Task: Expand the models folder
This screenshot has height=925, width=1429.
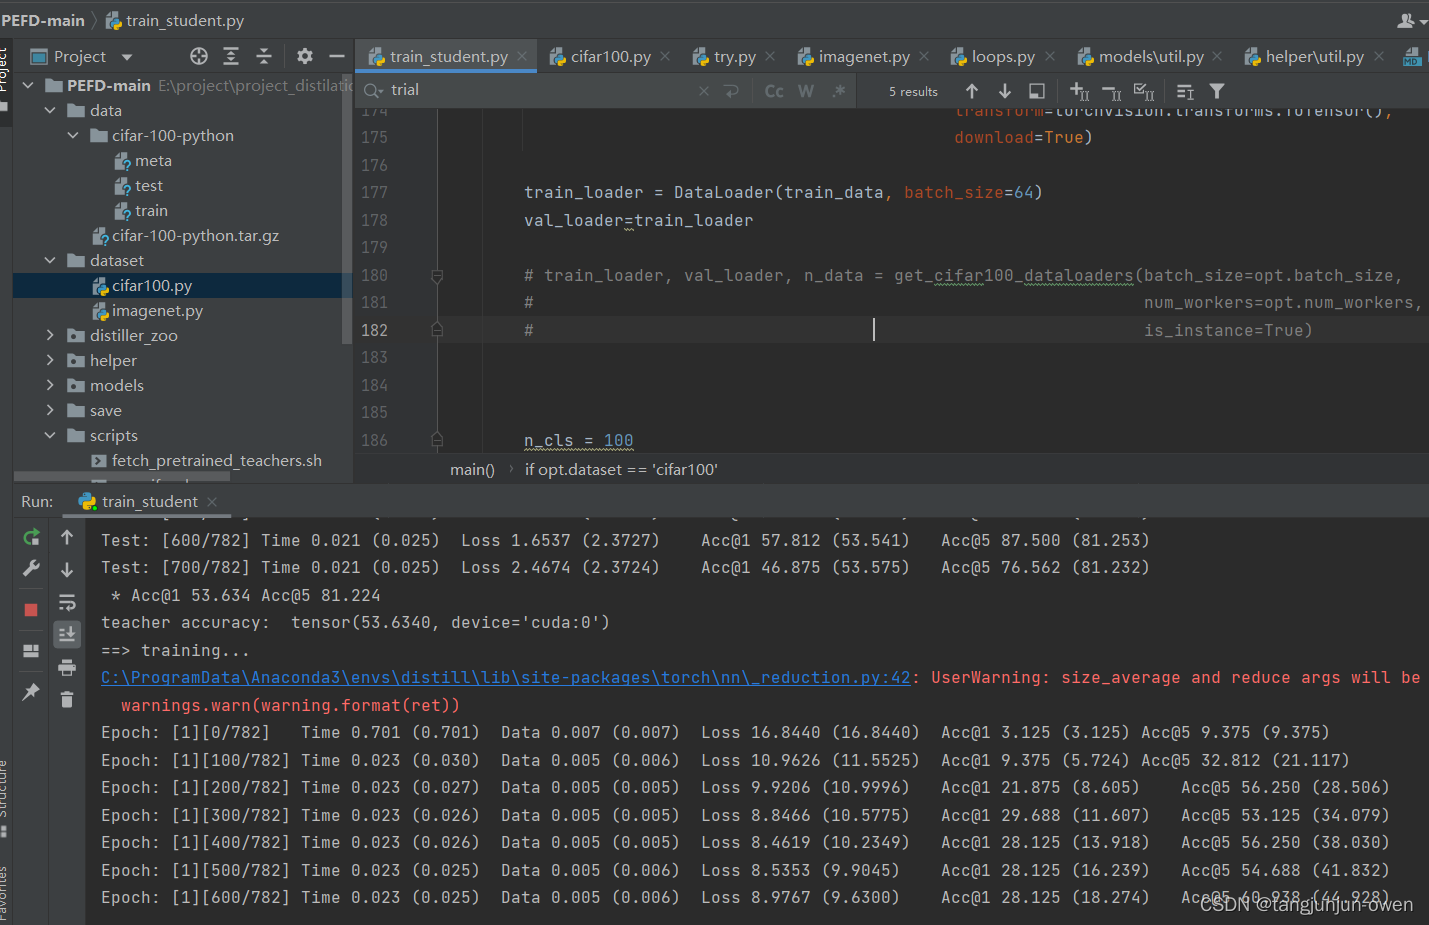Action: (x=50, y=385)
